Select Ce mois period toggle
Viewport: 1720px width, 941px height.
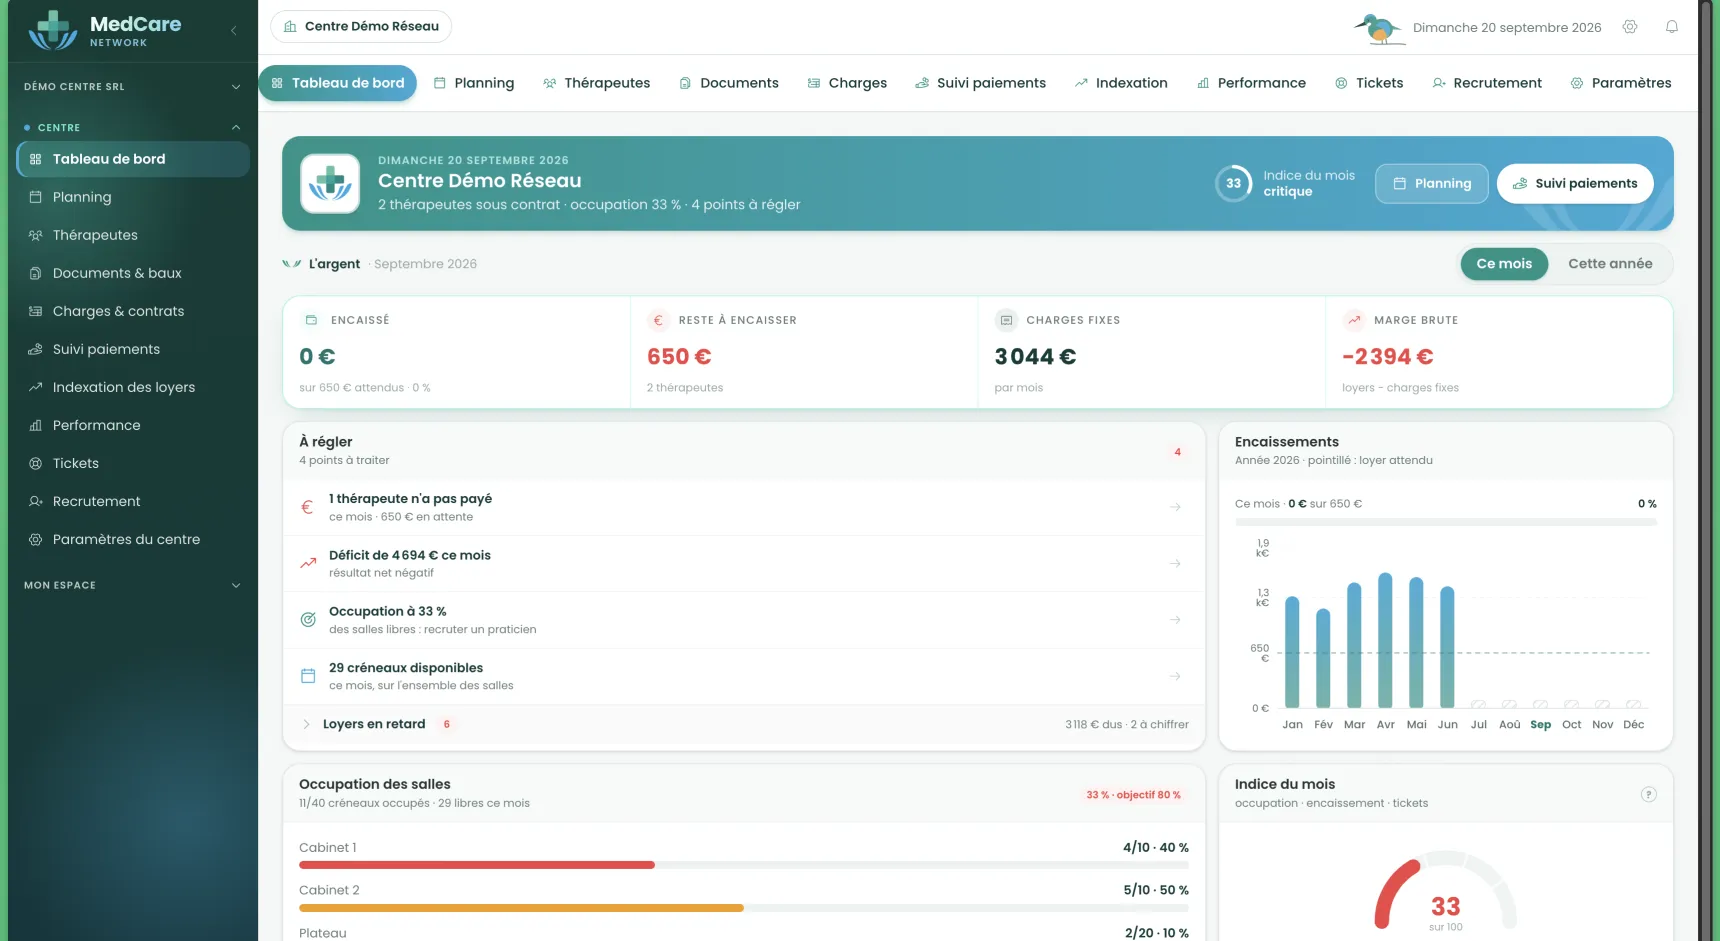[1504, 264]
